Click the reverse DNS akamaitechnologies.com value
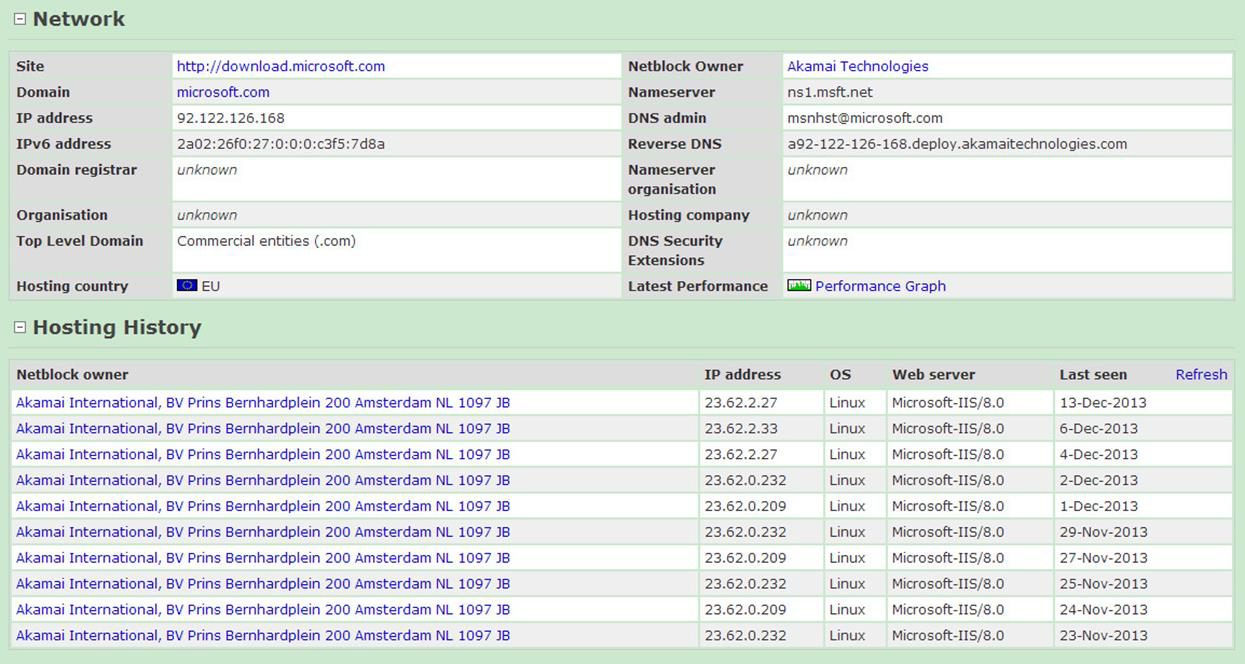 tap(957, 144)
